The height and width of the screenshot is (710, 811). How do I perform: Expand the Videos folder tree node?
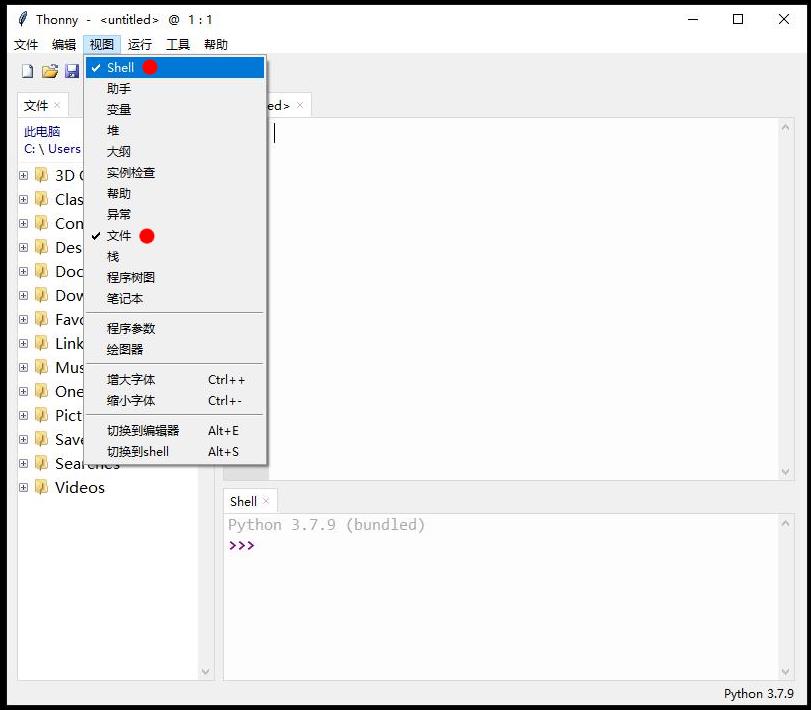coord(23,487)
